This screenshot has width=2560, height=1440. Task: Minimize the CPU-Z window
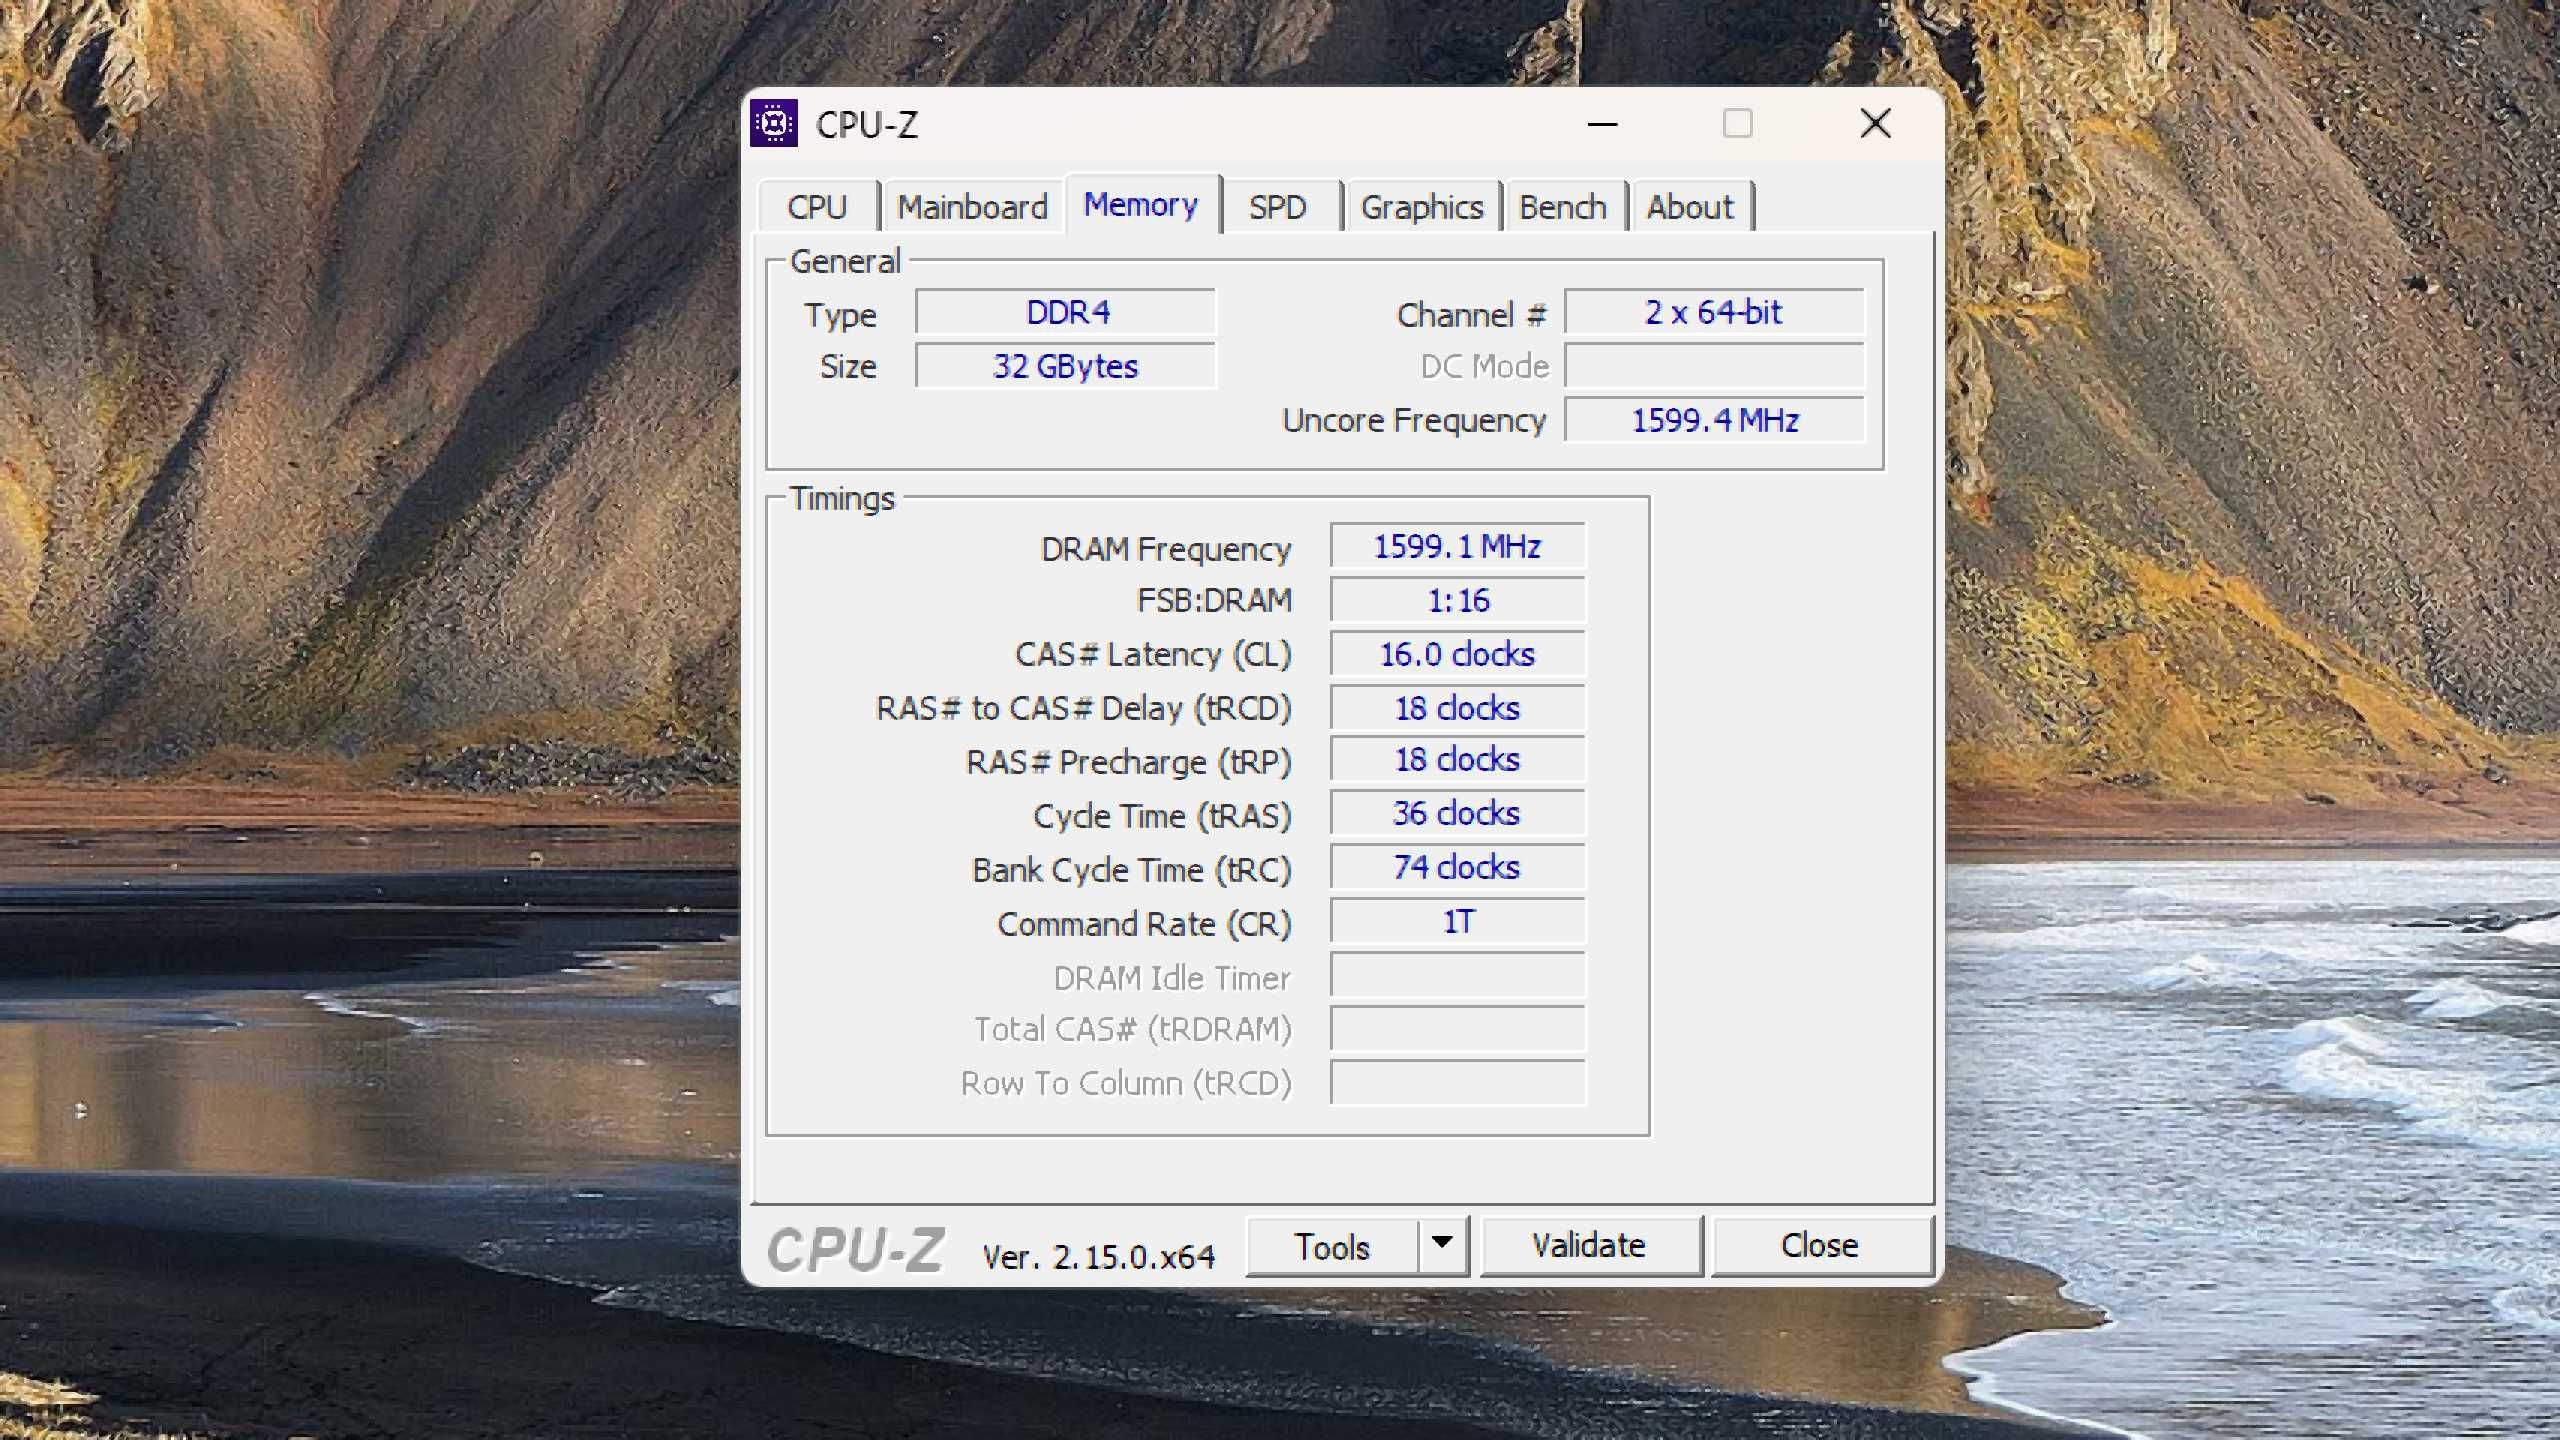coord(1603,124)
